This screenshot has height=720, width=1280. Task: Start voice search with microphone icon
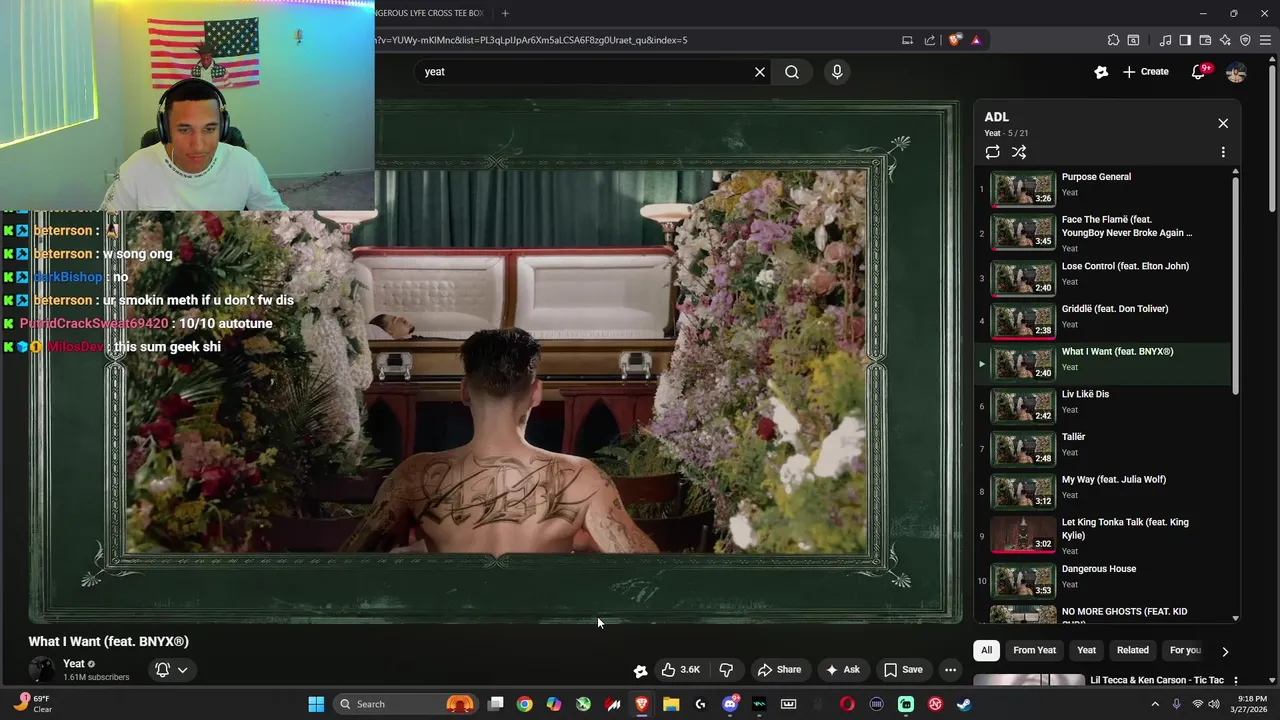click(x=837, y=72)
